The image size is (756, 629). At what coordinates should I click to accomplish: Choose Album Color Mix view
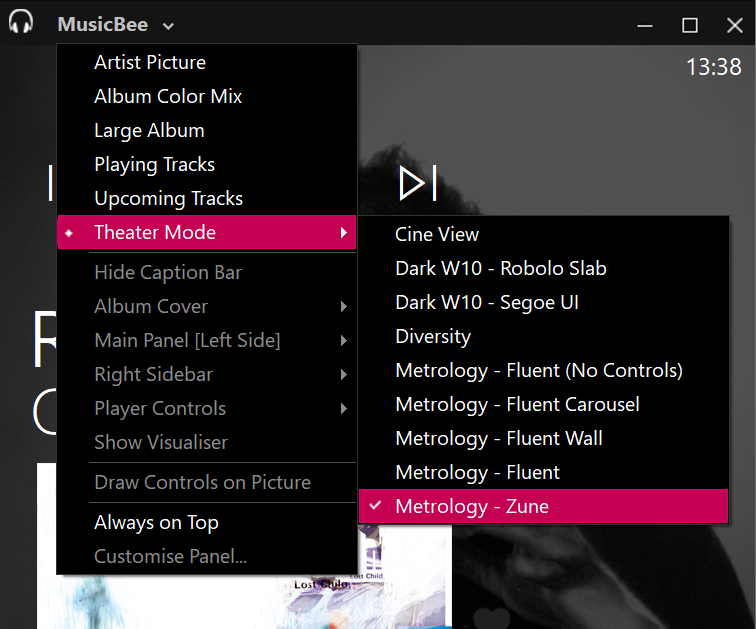(x=207, y=96)
